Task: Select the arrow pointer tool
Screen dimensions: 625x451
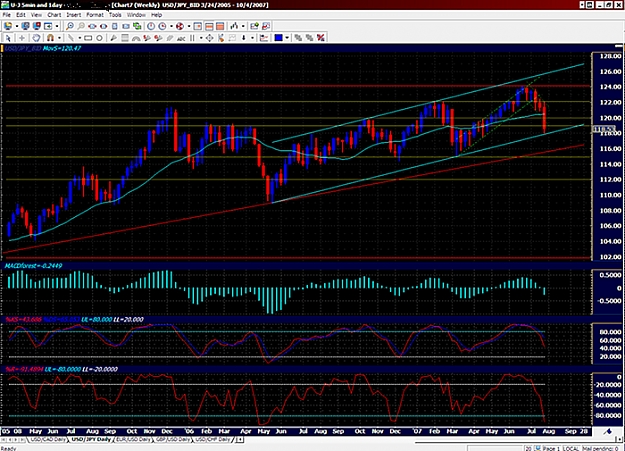Action: (8, 38)
